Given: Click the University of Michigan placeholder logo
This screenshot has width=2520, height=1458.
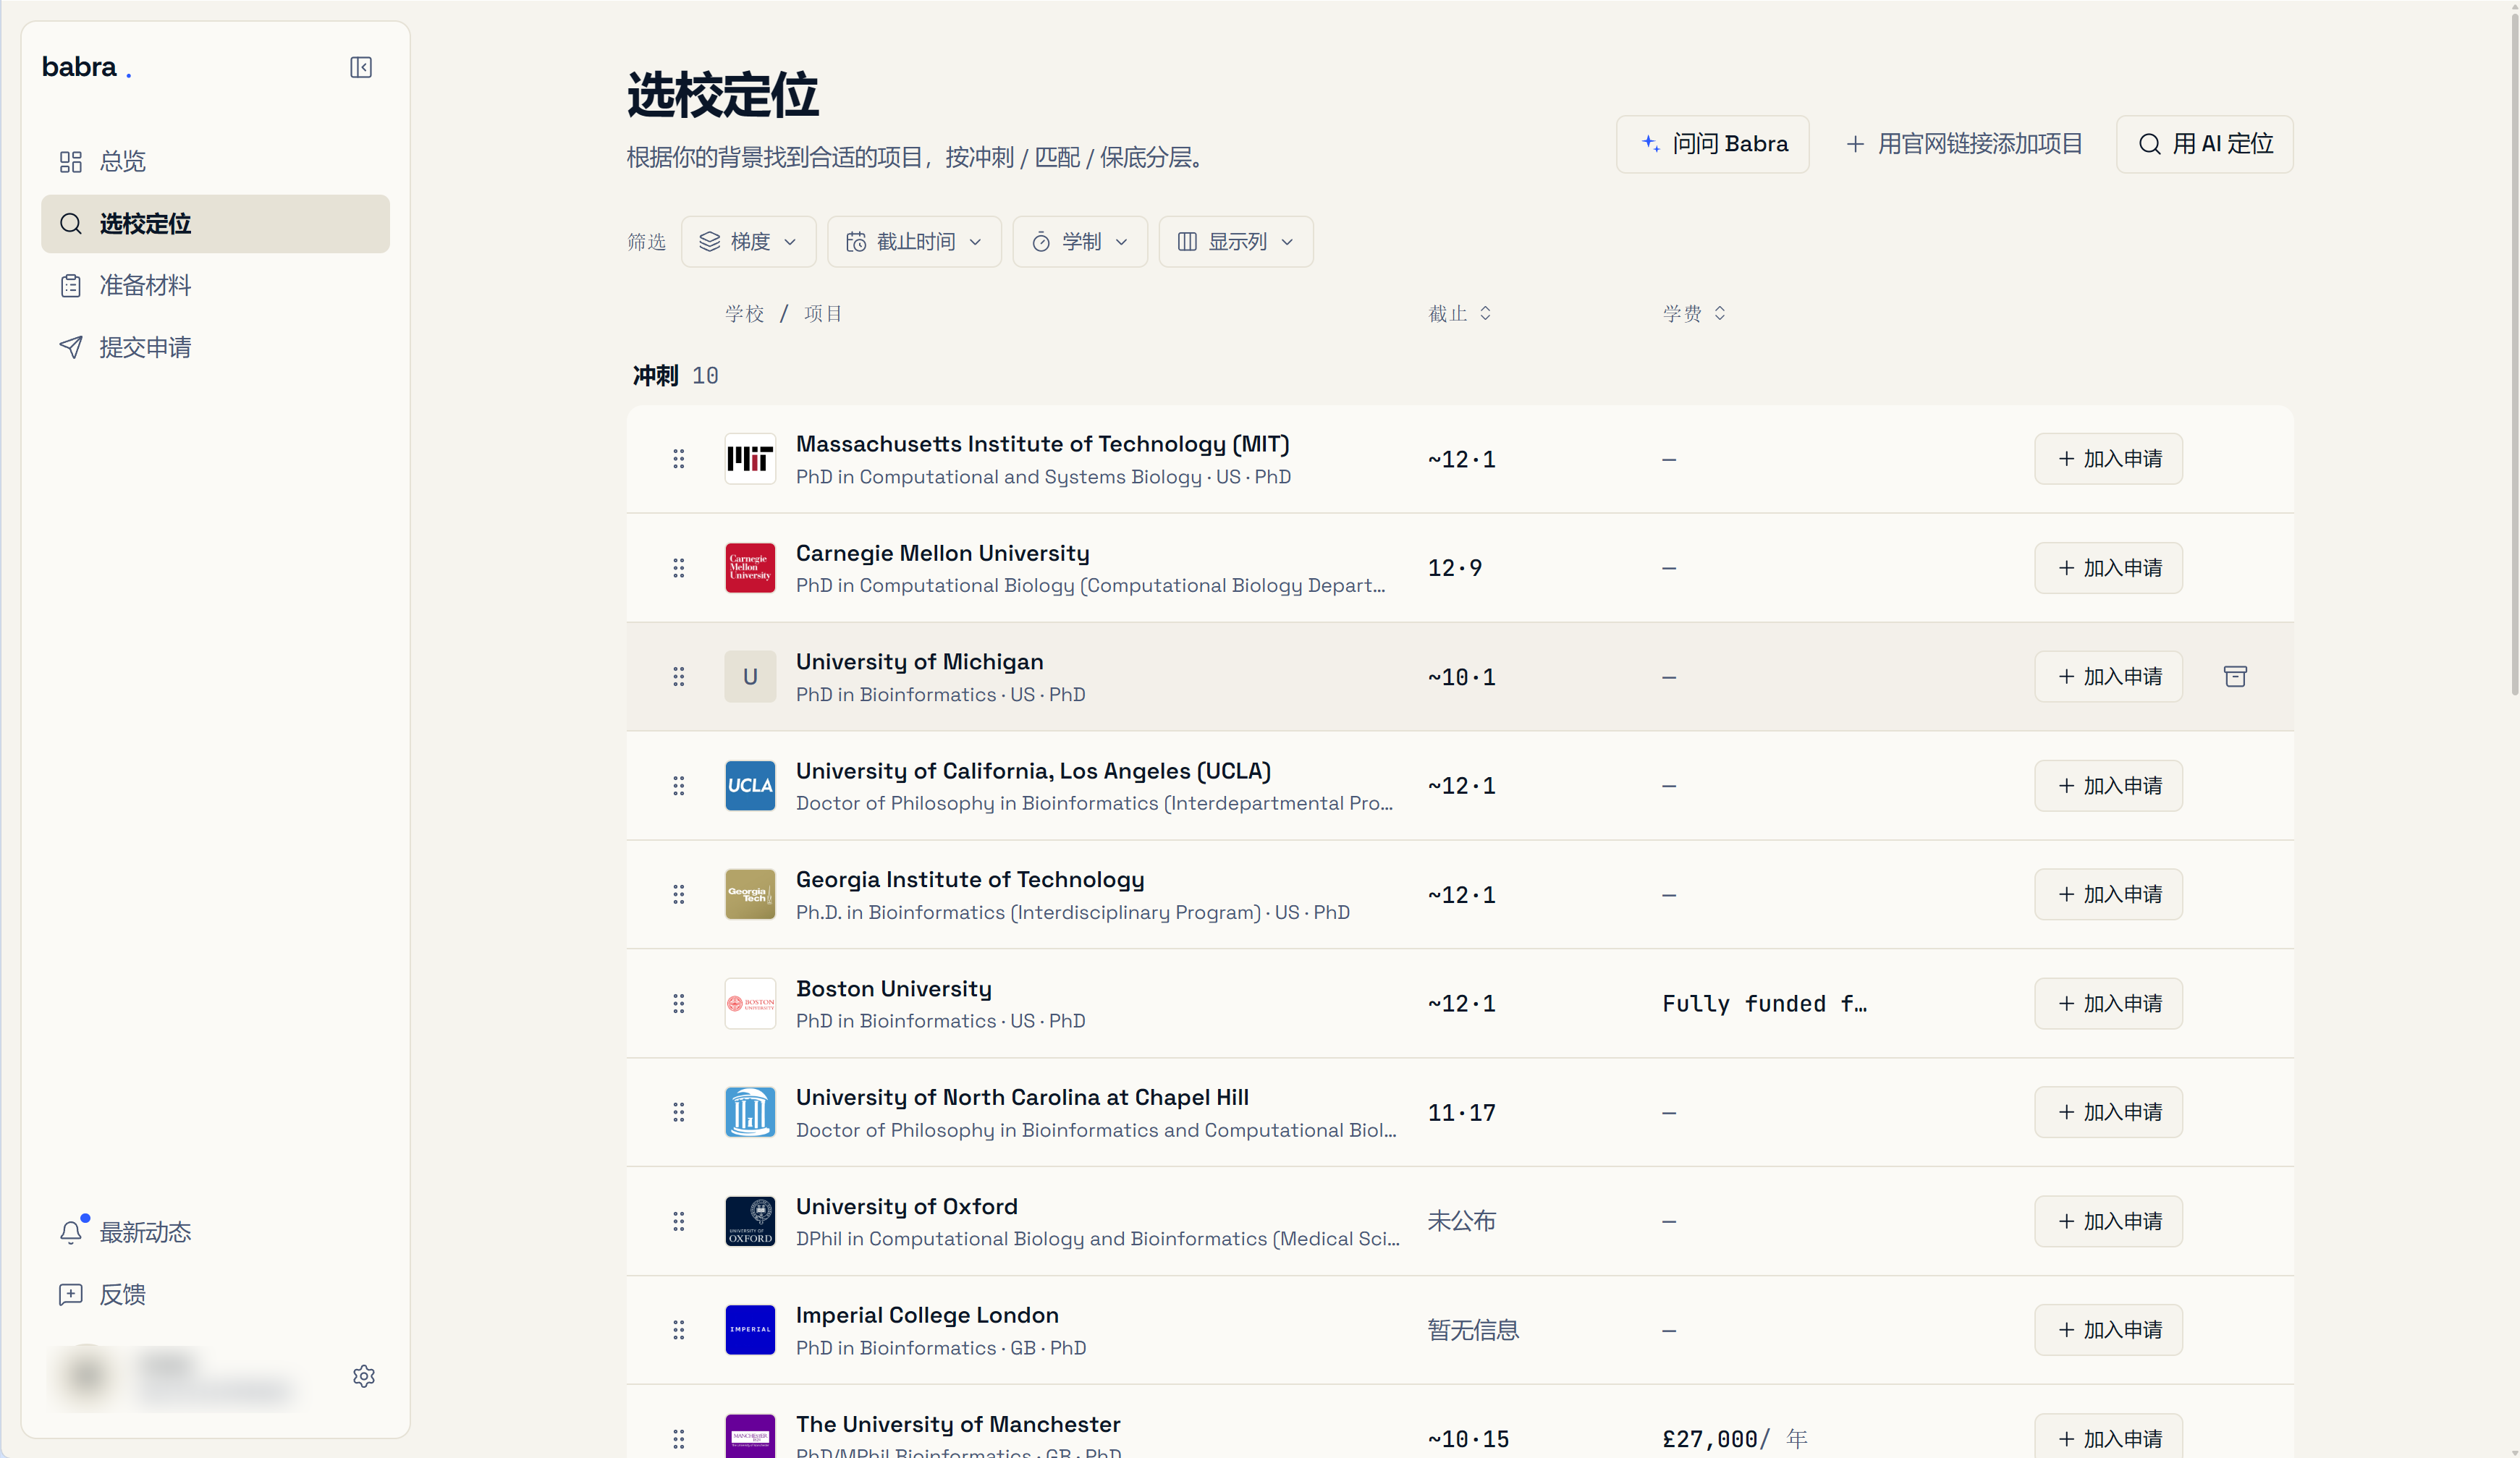Looking at the screenshot, I should pyautogui.click(x=750, y=677).
